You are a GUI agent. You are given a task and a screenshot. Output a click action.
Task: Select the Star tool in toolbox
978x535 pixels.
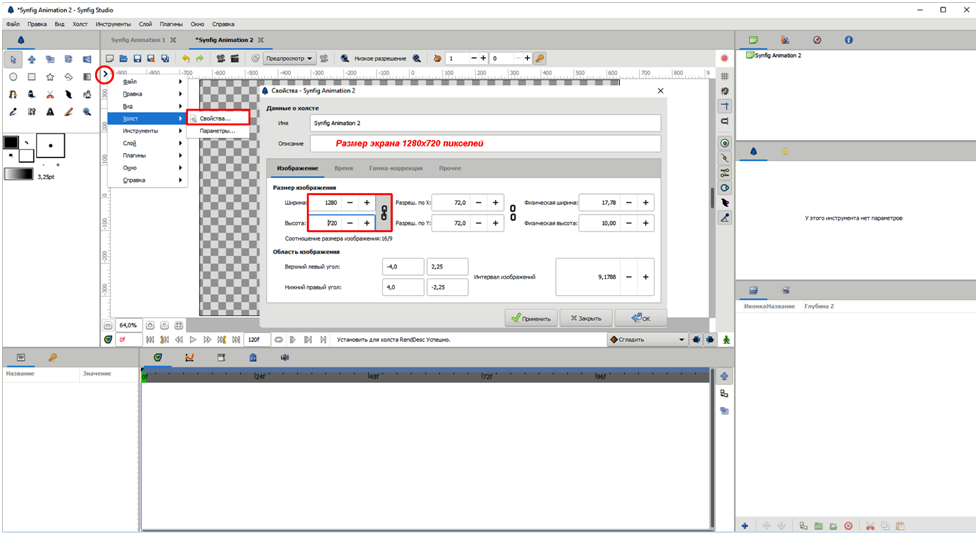[x=50, y=77]
